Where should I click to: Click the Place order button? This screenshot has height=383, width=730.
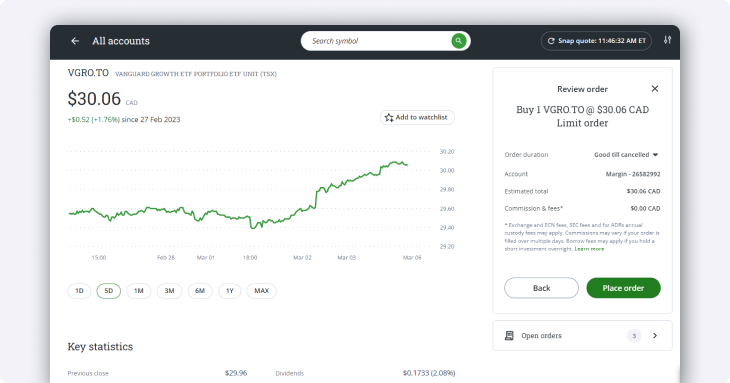[x=623, y=288]
